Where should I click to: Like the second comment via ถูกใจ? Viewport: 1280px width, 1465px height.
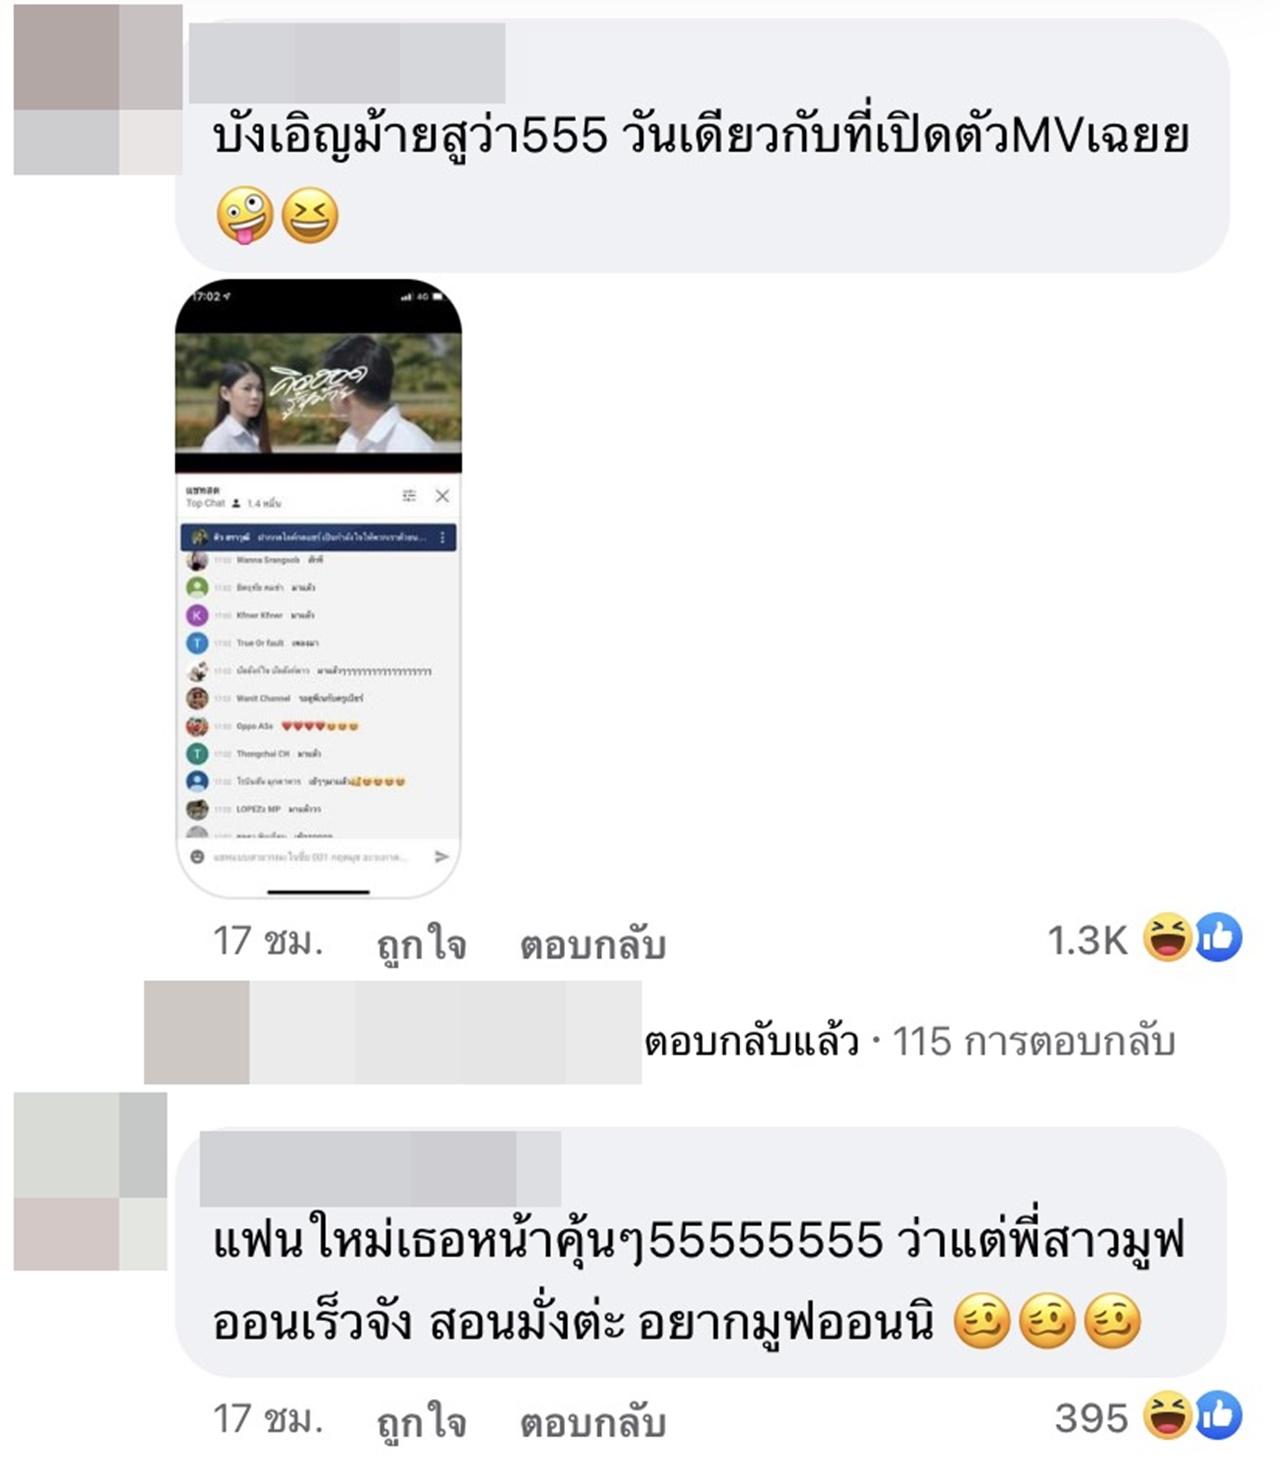pyautogui.click(x=421, y=1420)
